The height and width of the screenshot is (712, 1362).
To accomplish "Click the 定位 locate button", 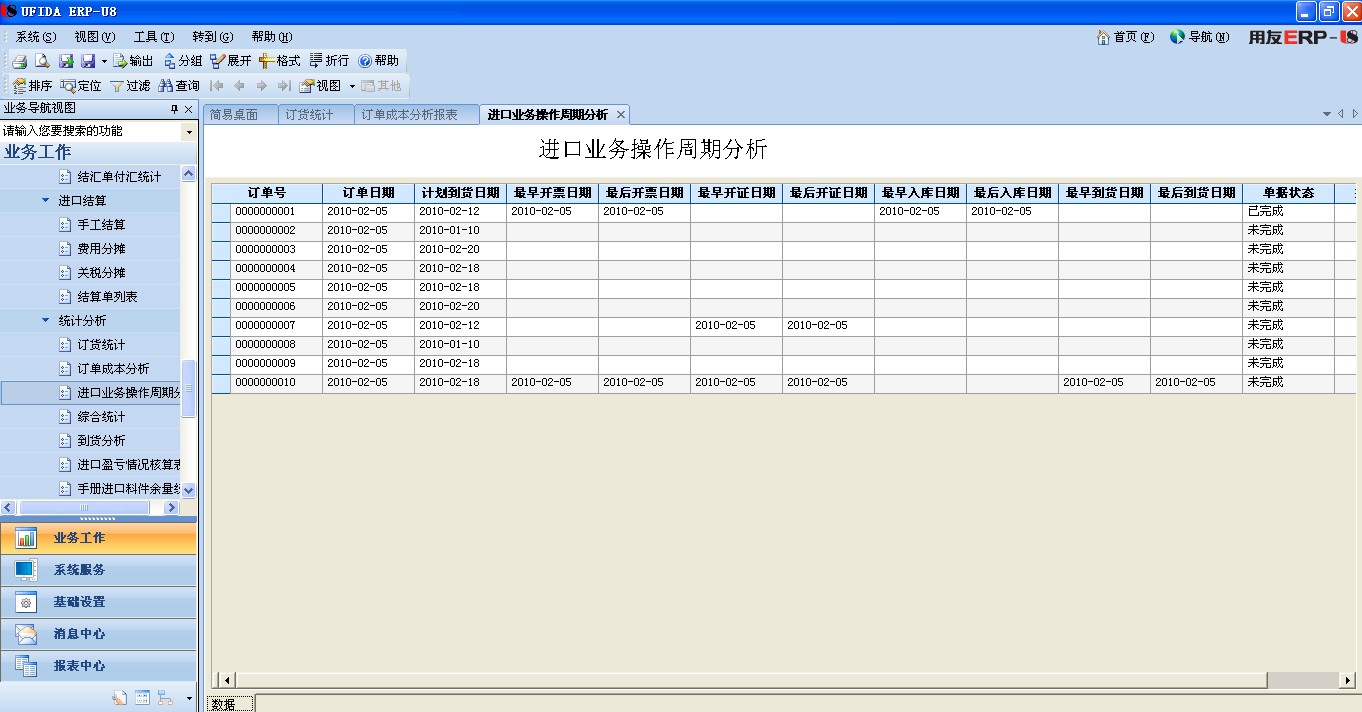I will tap(81, 86).
